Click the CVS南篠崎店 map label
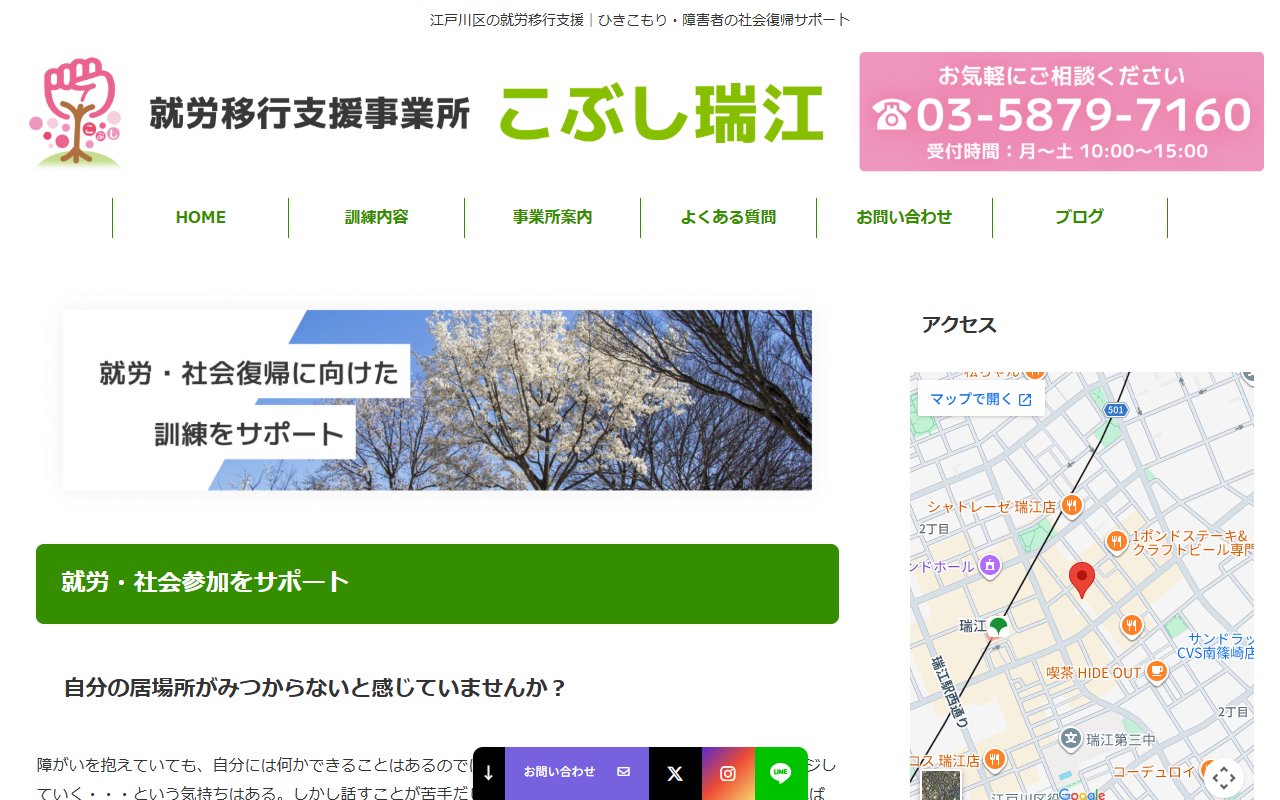 [1215, 652]
